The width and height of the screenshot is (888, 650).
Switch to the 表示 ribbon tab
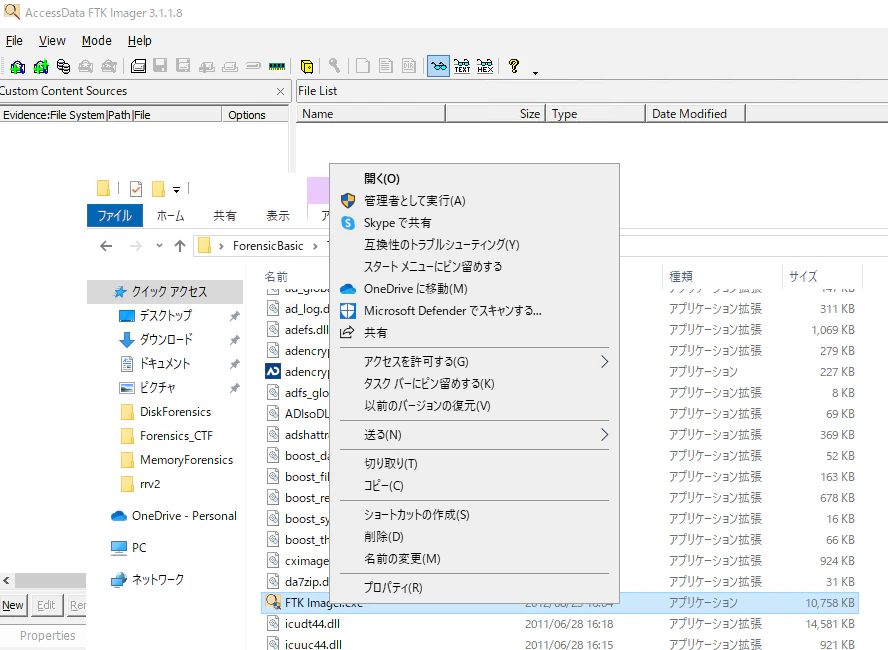(278, 216)
